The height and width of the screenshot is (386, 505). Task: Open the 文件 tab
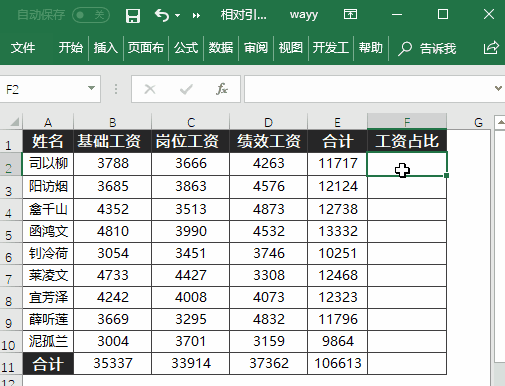point(23,48)
